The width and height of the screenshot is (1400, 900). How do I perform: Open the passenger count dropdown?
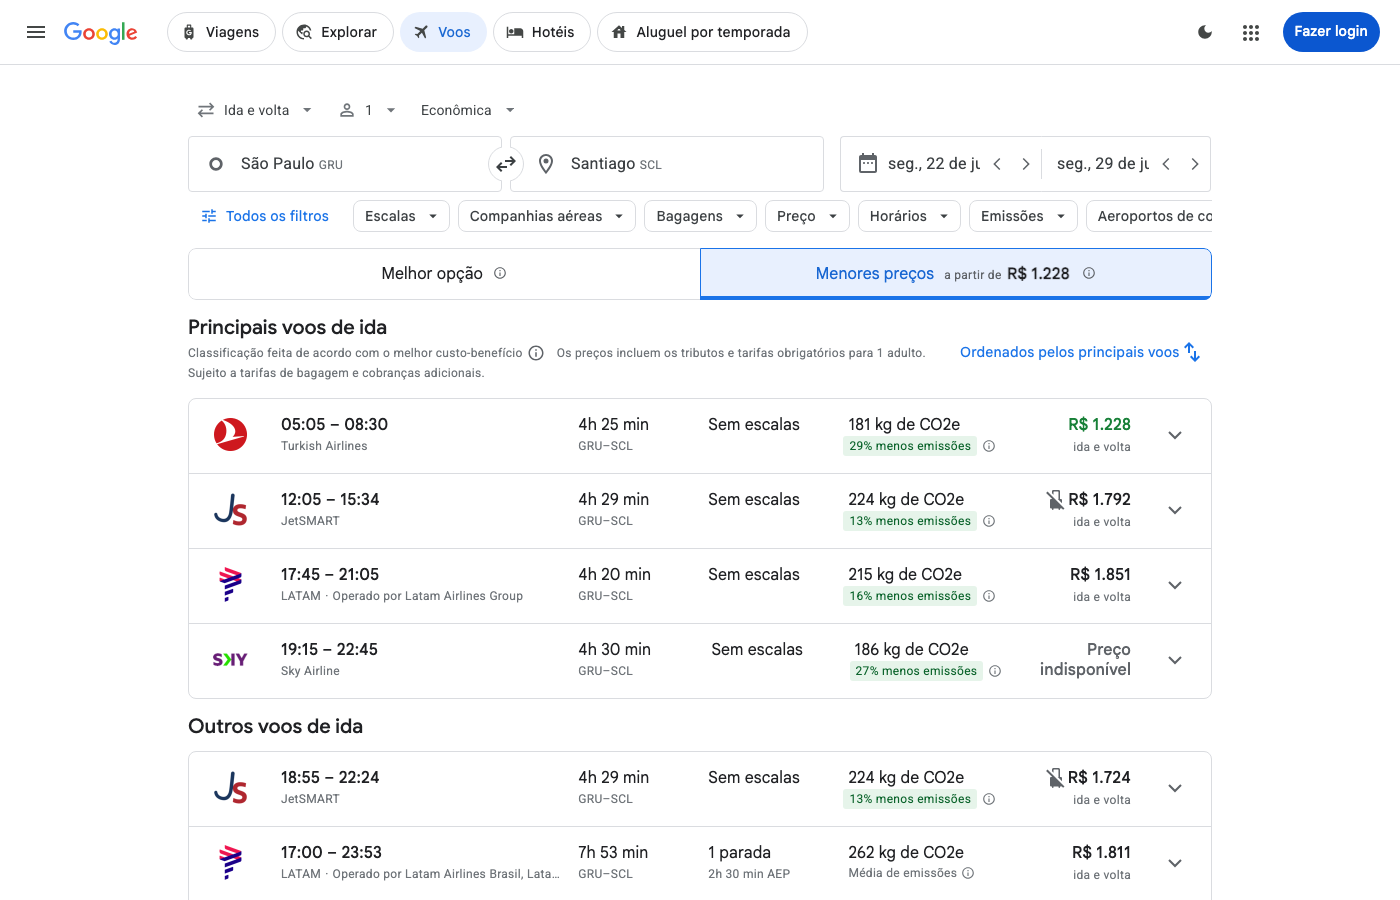(x=368, y=110)
